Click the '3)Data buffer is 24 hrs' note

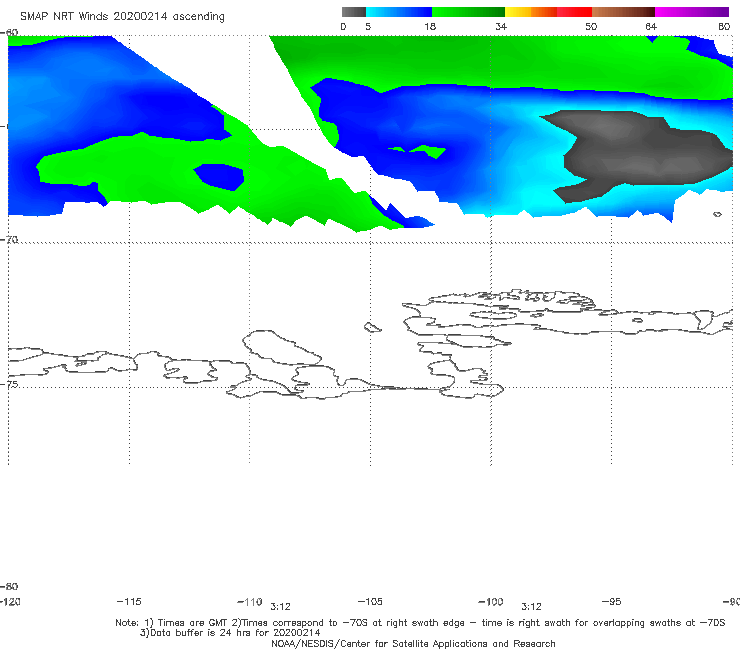click(230, 633)
